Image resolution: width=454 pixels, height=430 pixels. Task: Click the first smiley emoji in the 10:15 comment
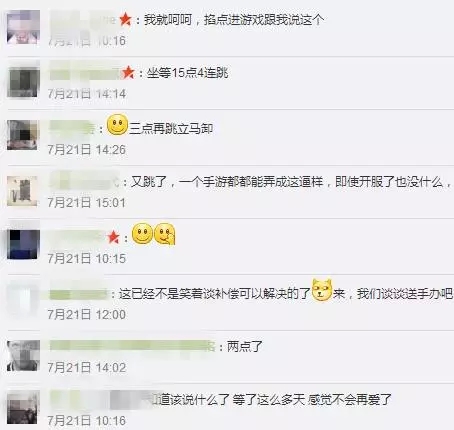tap(142, 233)
